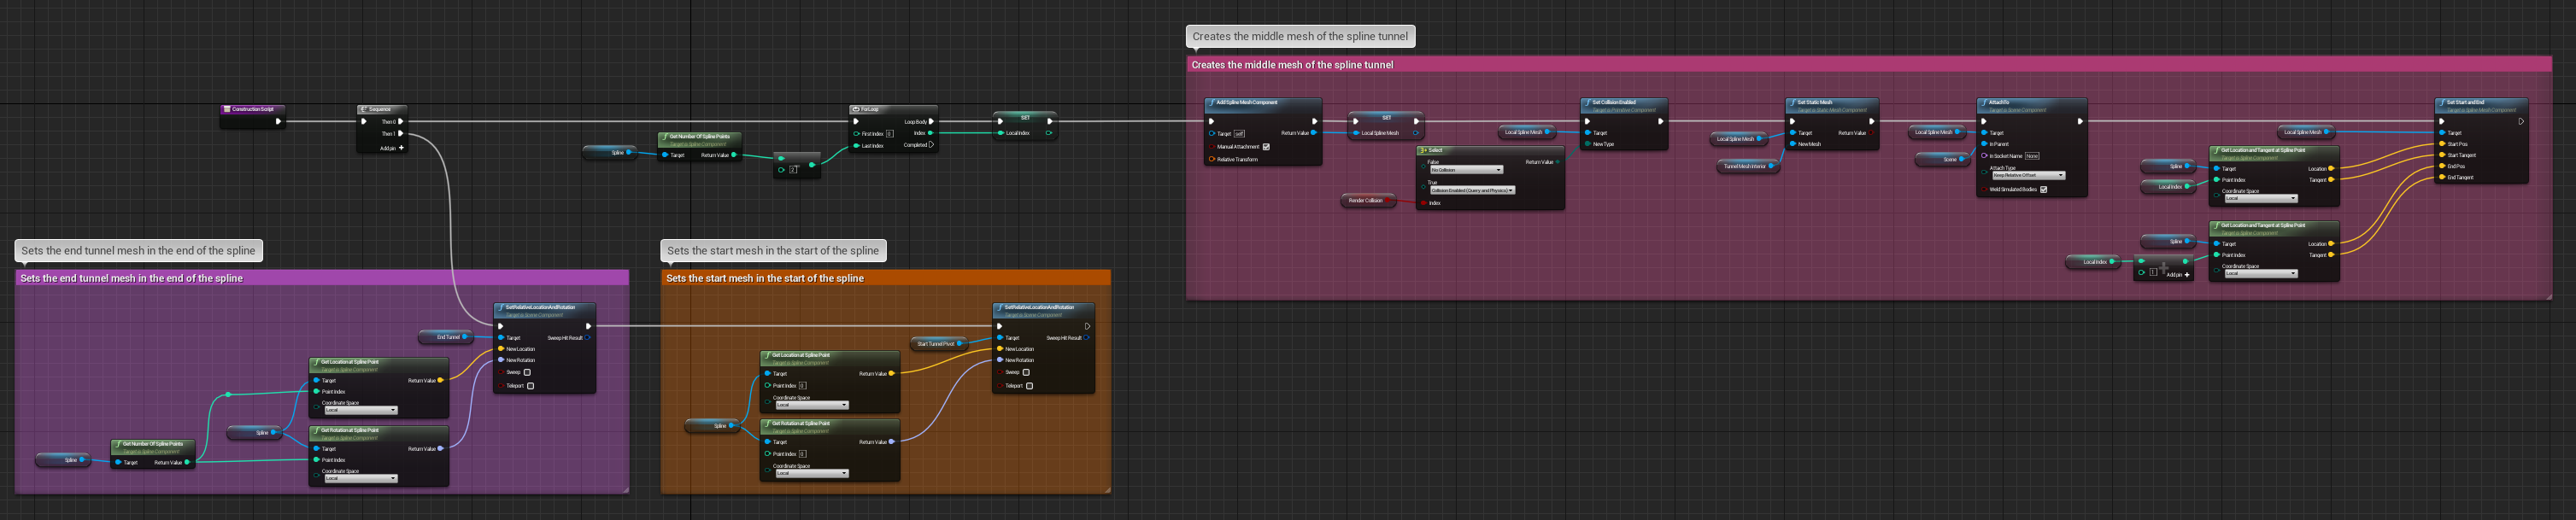2576x520 pixels.
Task: Open Coordinate Space dropdown of start mesh Get Location
Action: pos(812,405)
